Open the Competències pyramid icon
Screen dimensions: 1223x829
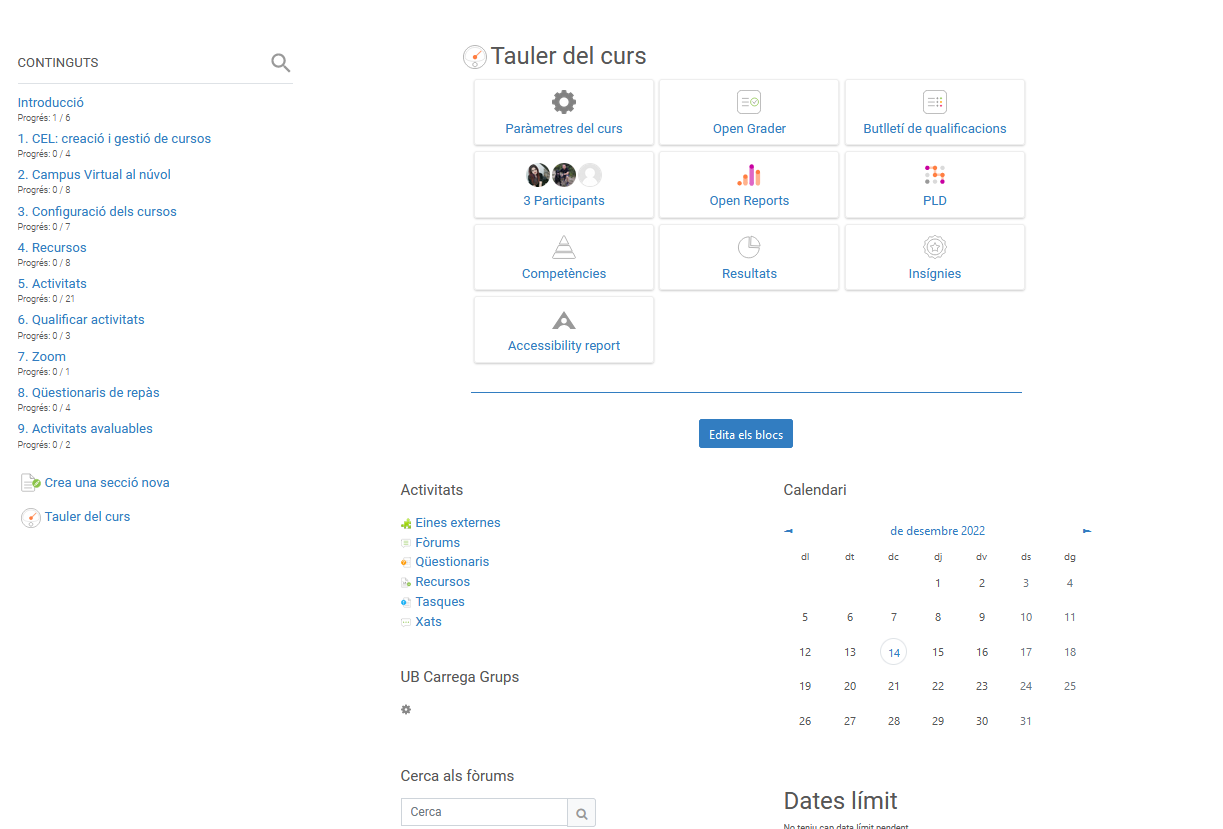pyautogui.click(x=564, y=247)
